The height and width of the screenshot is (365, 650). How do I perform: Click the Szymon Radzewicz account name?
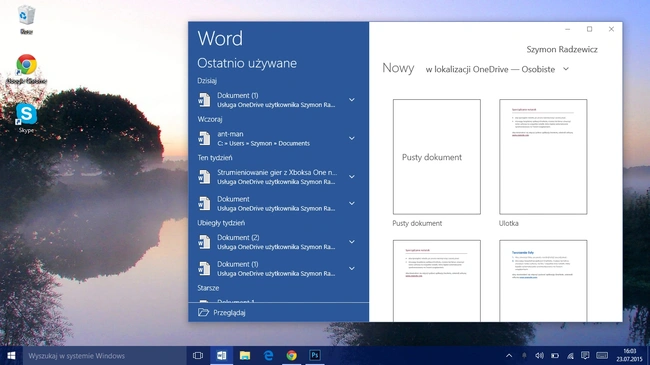[x=562, y=49]
